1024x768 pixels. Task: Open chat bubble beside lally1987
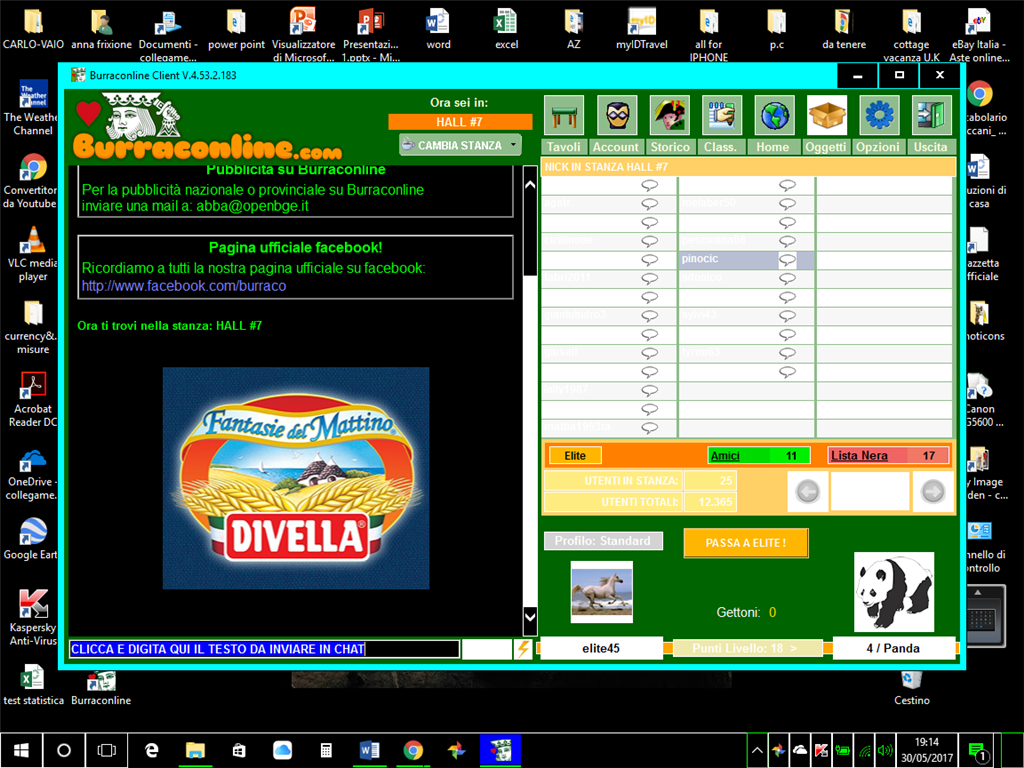pyautogui.click(x=649, y=391)
